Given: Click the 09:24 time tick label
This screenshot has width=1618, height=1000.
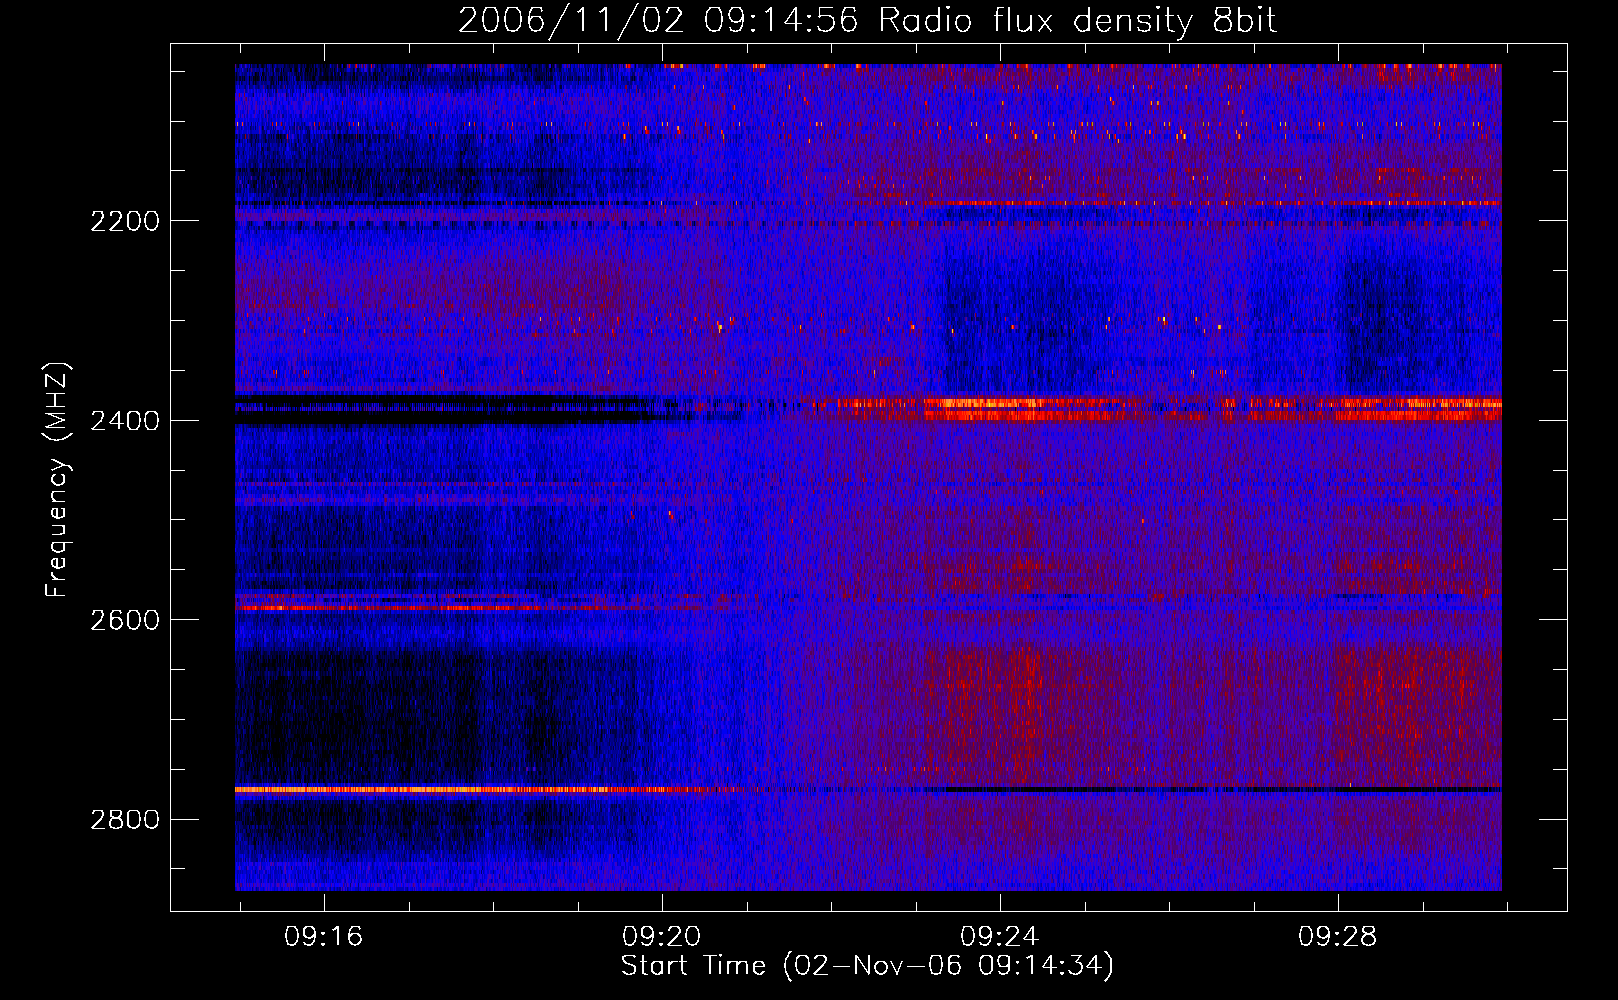Looking at the screenshot, I should pos(1000,937).
